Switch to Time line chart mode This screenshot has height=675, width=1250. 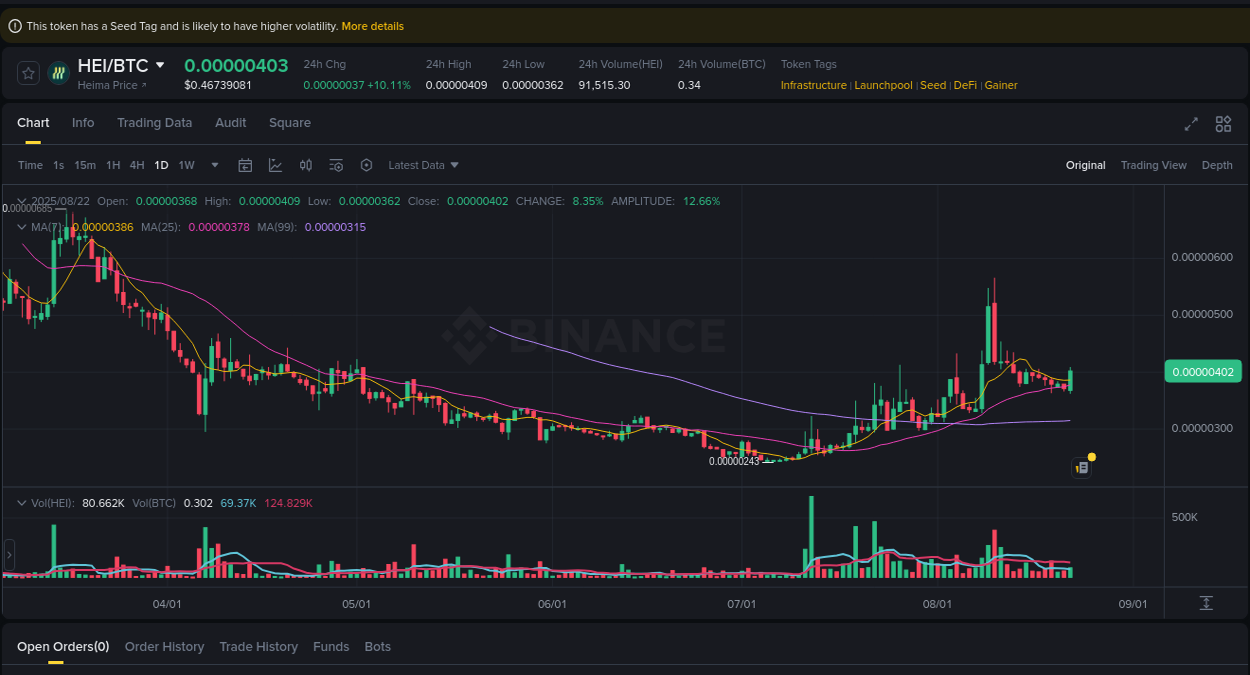[x=30, y=165]
